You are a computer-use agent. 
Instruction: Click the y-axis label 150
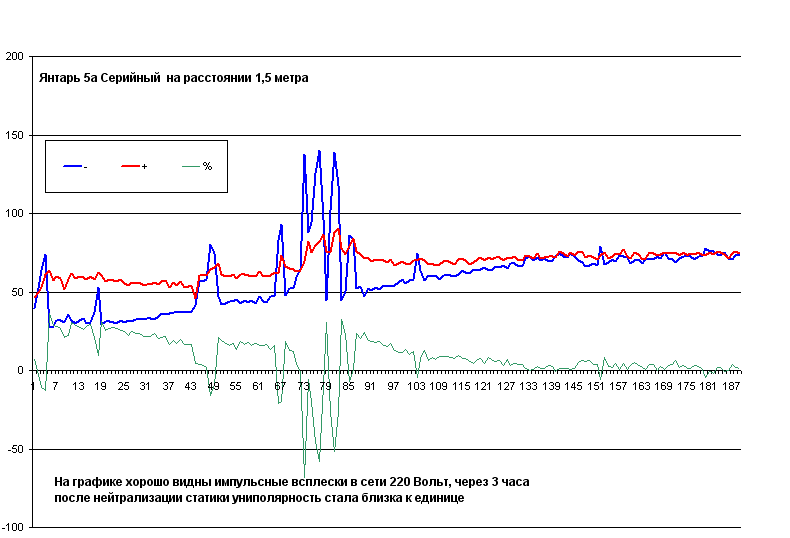click(x=14, y=135)
